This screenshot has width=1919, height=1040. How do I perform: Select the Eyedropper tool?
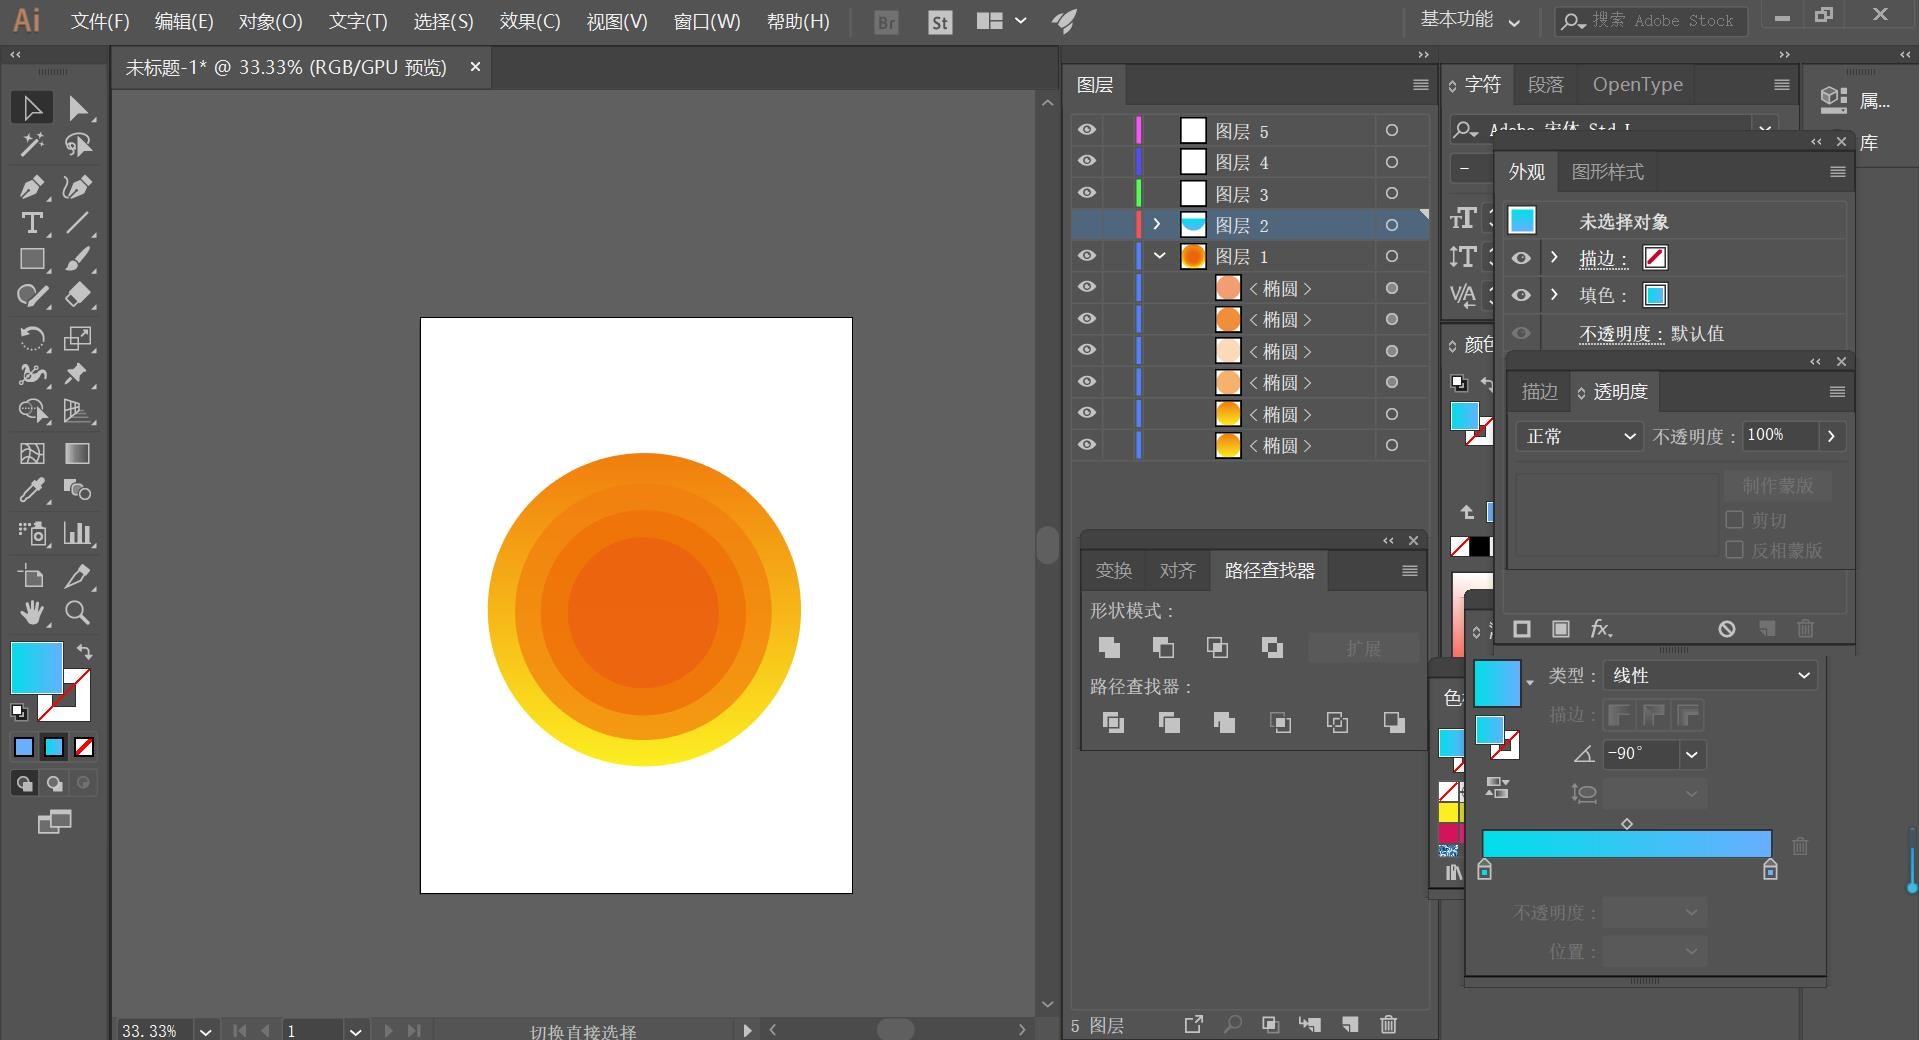tap(31, 490)
